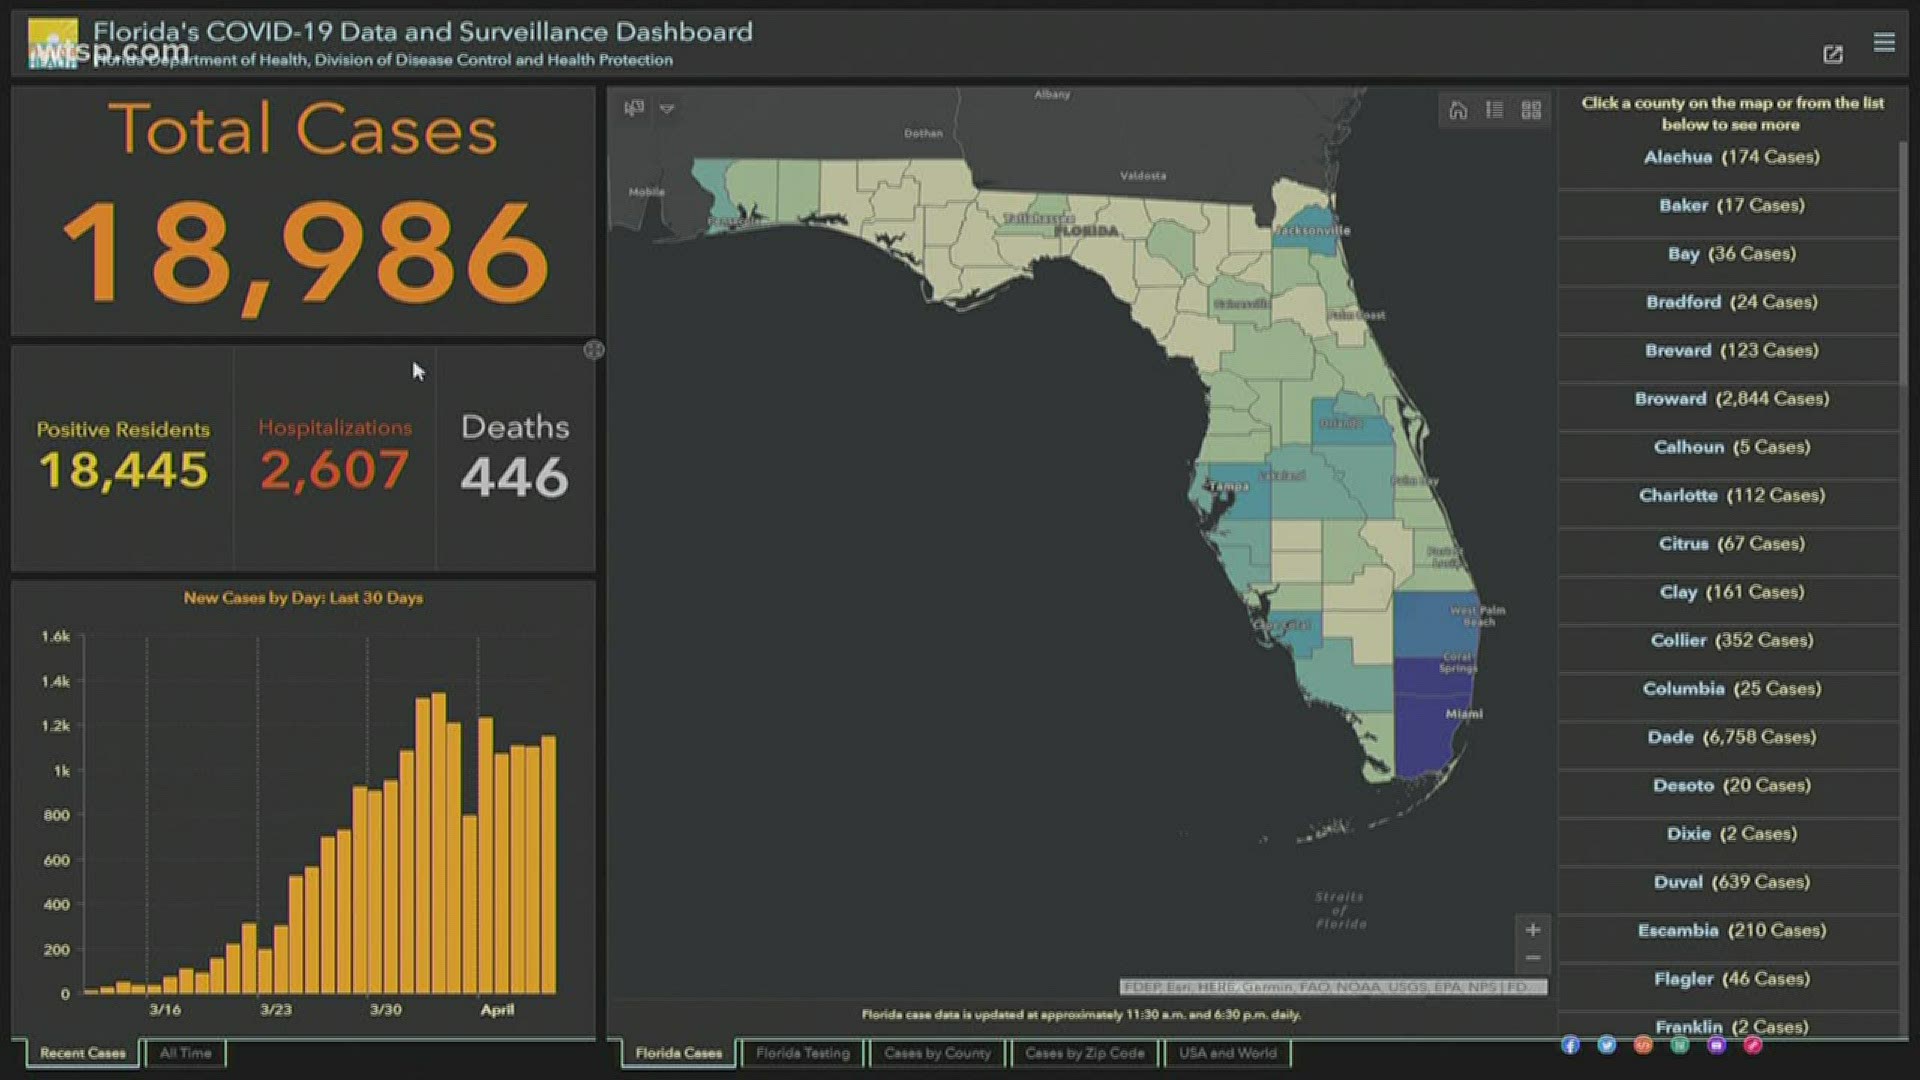This screenshot has width=1920, height=1080.
Task: Click the map attribution text bar
Action: click(x=1333, y=987)
